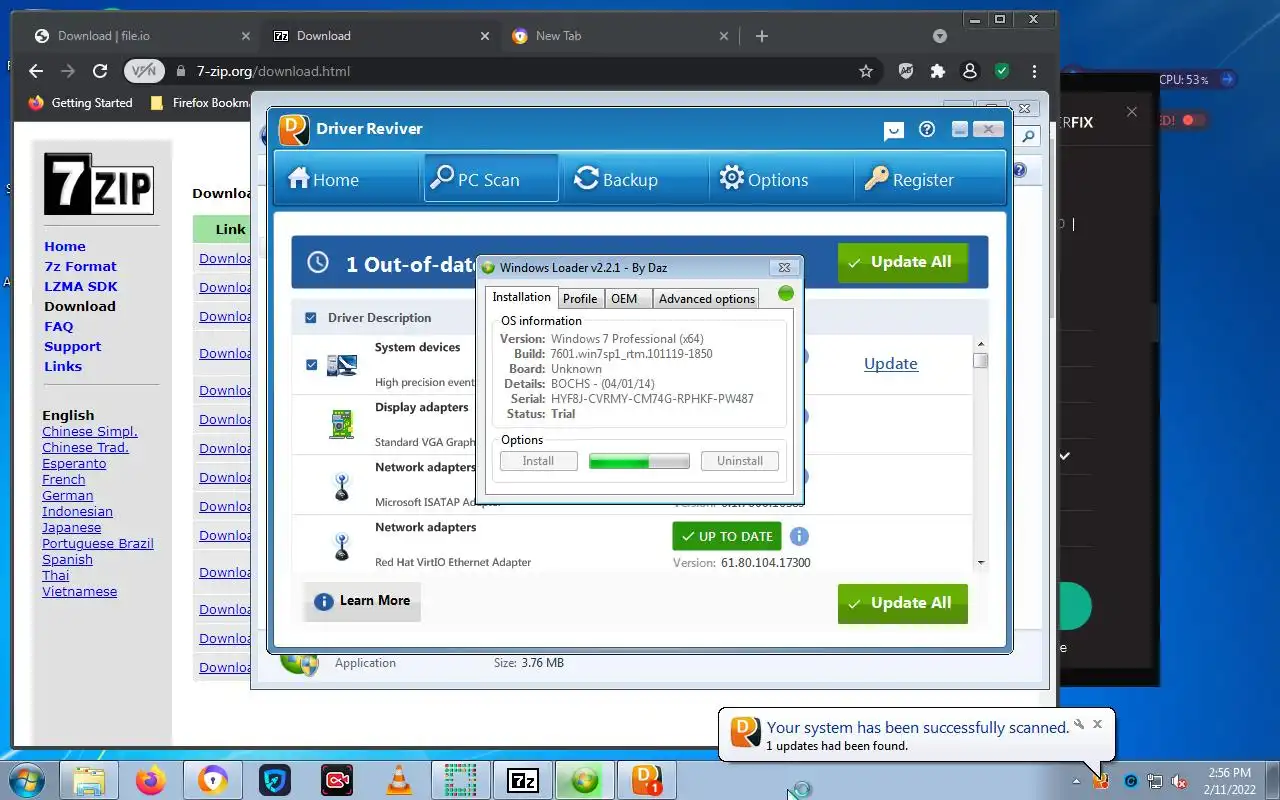Switch to the file.io Chrome tab
Image resolution: width=1280 pixels, height=800 pixels.
pyautogui.click(x=138, y=36)
